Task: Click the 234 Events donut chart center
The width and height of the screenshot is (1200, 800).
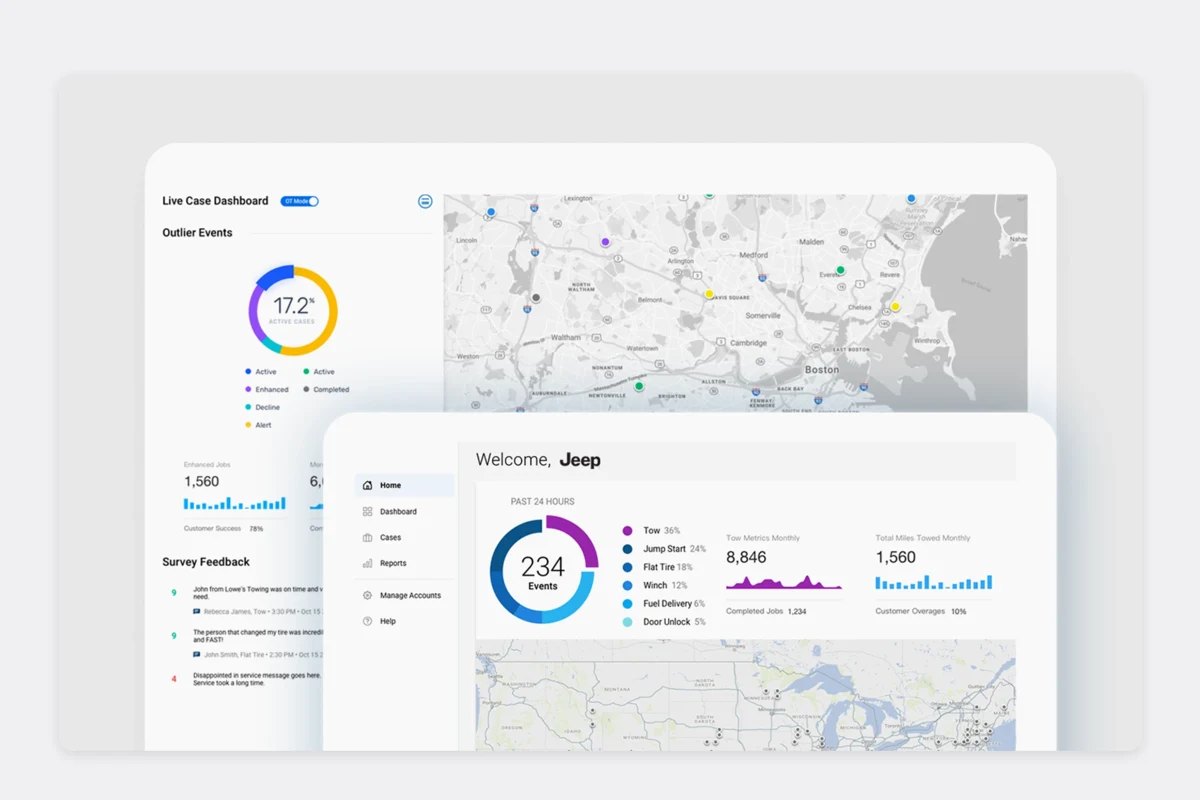Action: 543,570
